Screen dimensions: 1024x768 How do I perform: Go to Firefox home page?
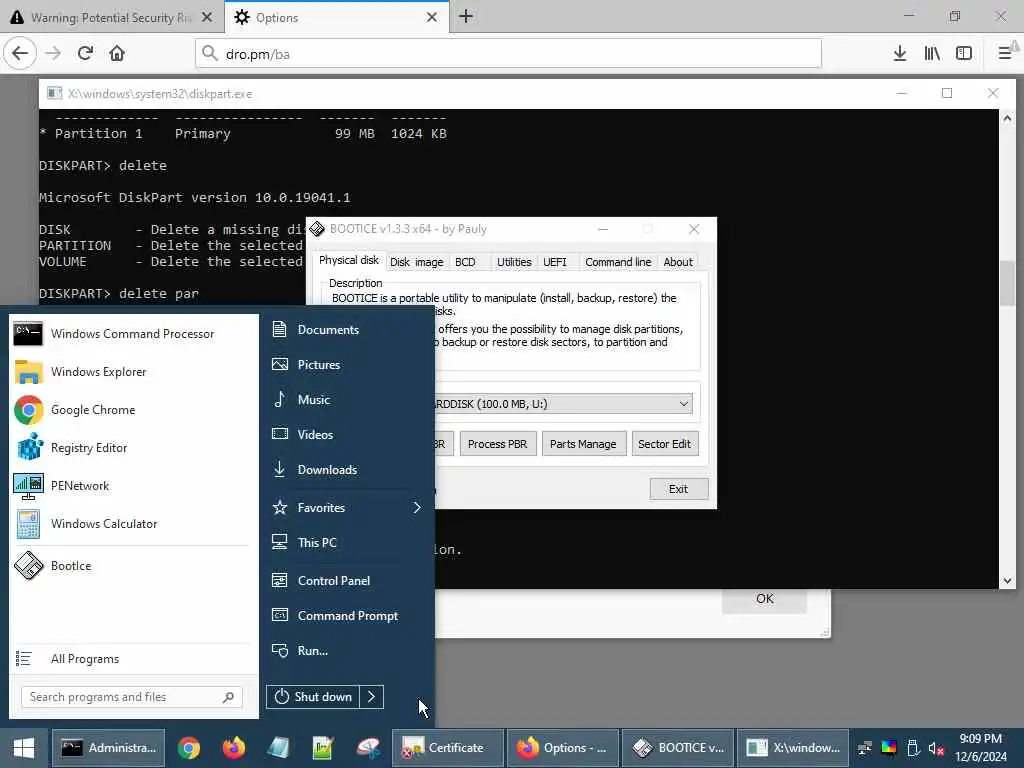[x=117, y=54]
